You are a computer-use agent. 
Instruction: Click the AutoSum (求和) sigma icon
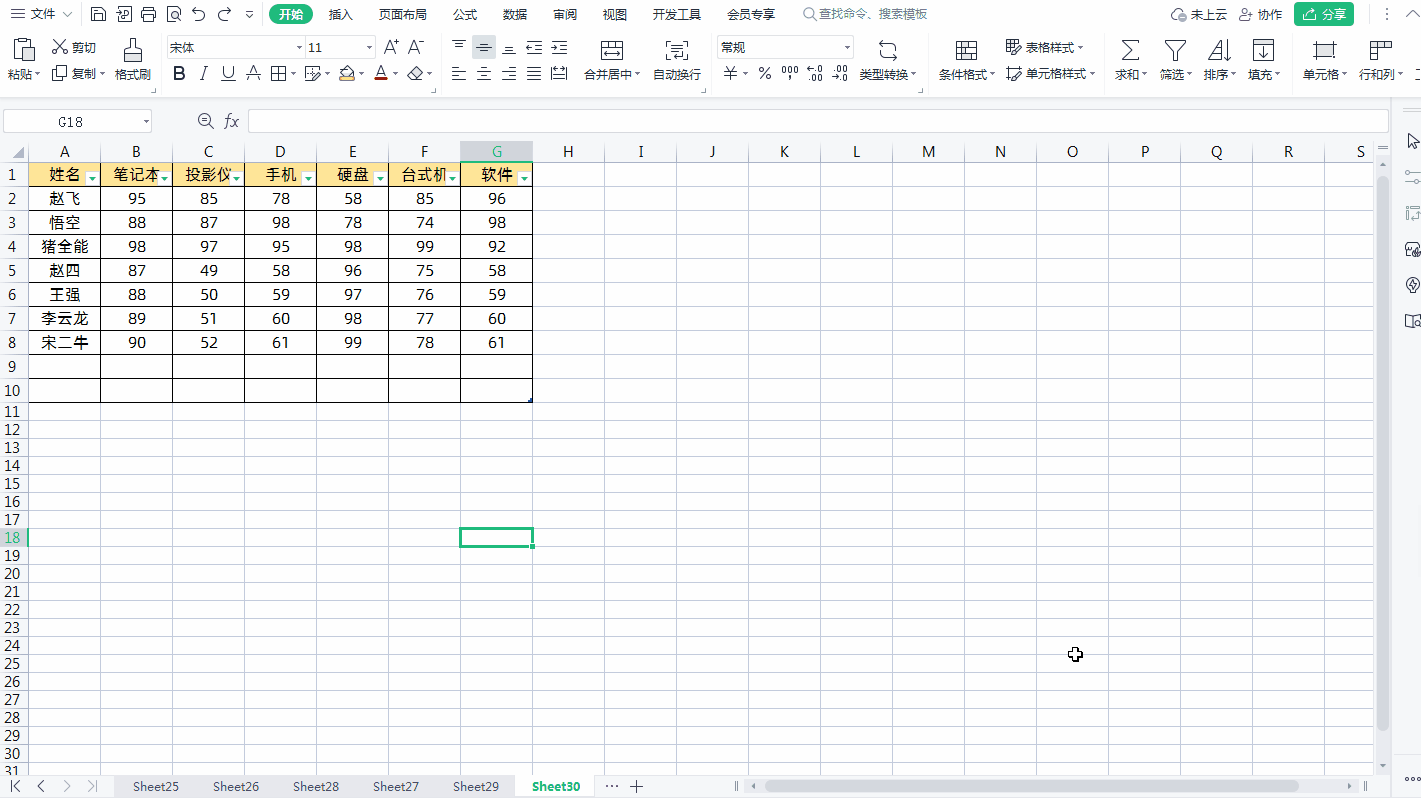(1130, 50)
